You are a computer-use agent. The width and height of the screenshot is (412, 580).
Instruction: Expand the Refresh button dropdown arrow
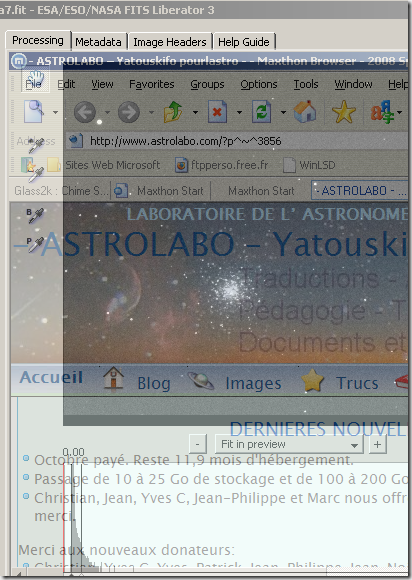283,112
